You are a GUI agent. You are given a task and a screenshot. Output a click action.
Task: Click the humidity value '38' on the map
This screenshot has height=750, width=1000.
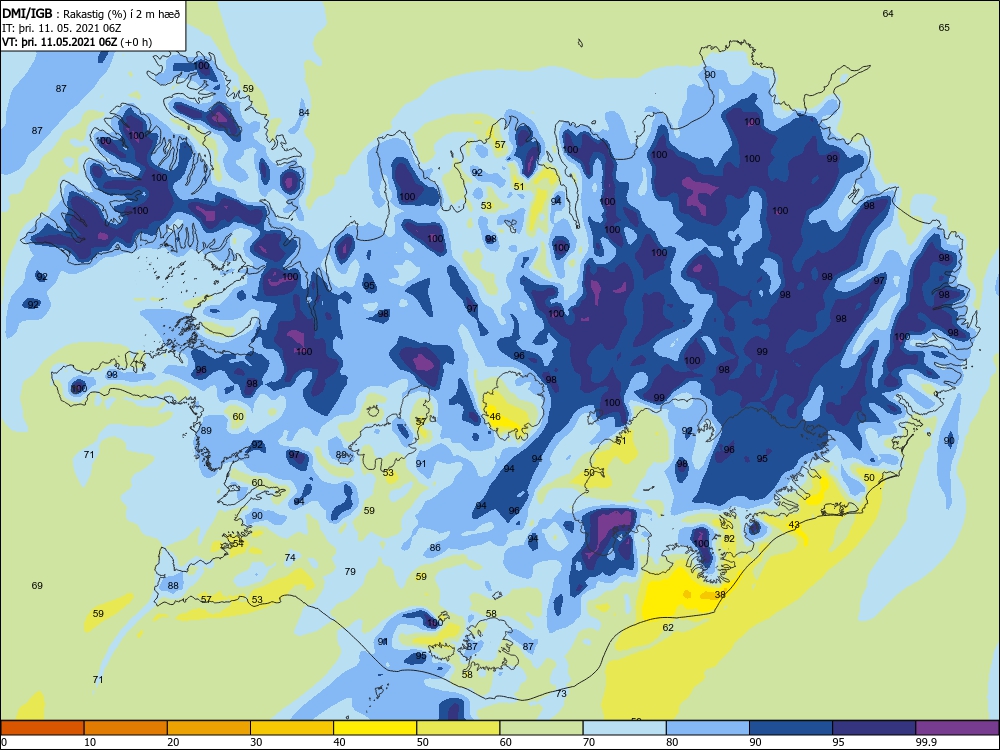point(720,594)
